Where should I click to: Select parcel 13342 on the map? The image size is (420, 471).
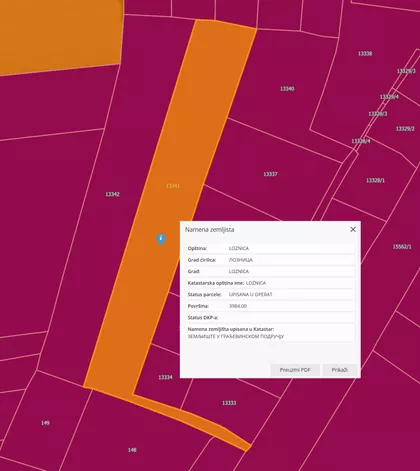click(112, 194)
